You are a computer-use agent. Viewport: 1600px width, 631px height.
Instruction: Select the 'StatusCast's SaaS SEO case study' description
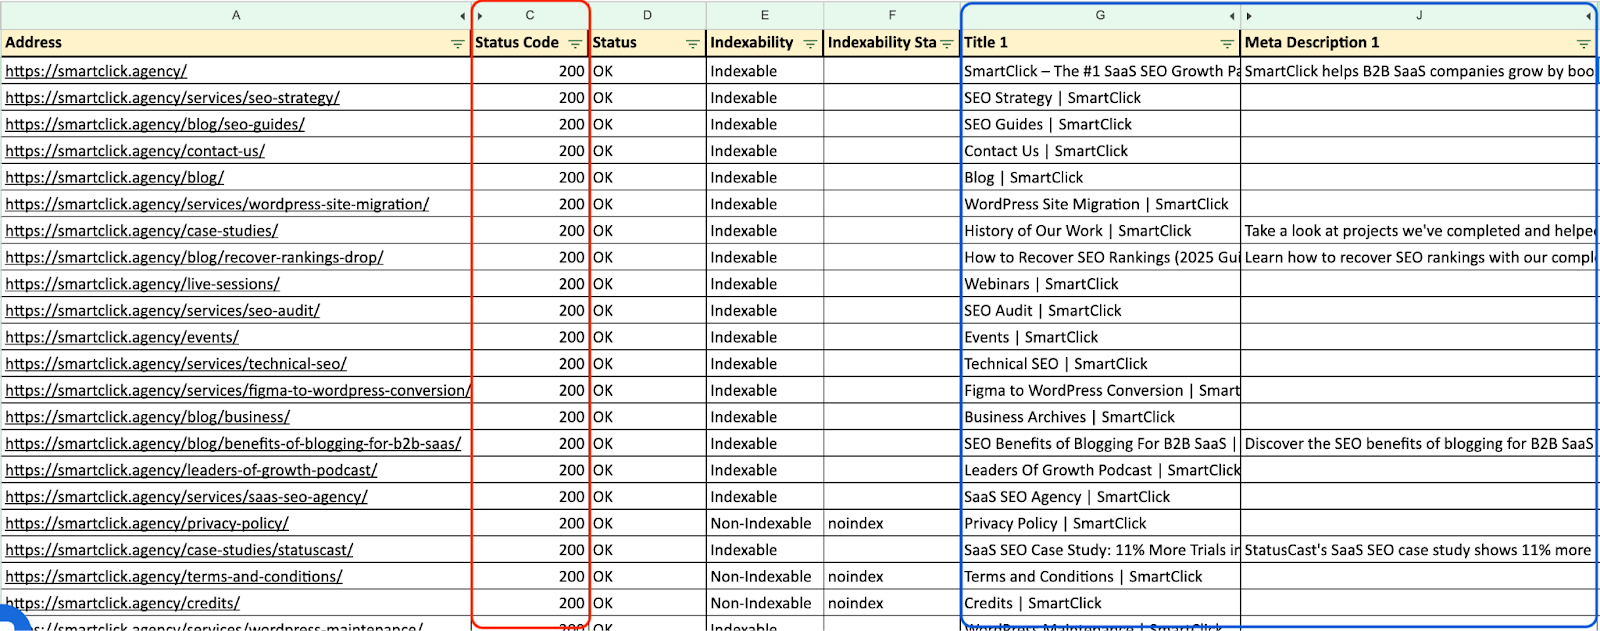pyautogui.click(x=1419, y=550)
